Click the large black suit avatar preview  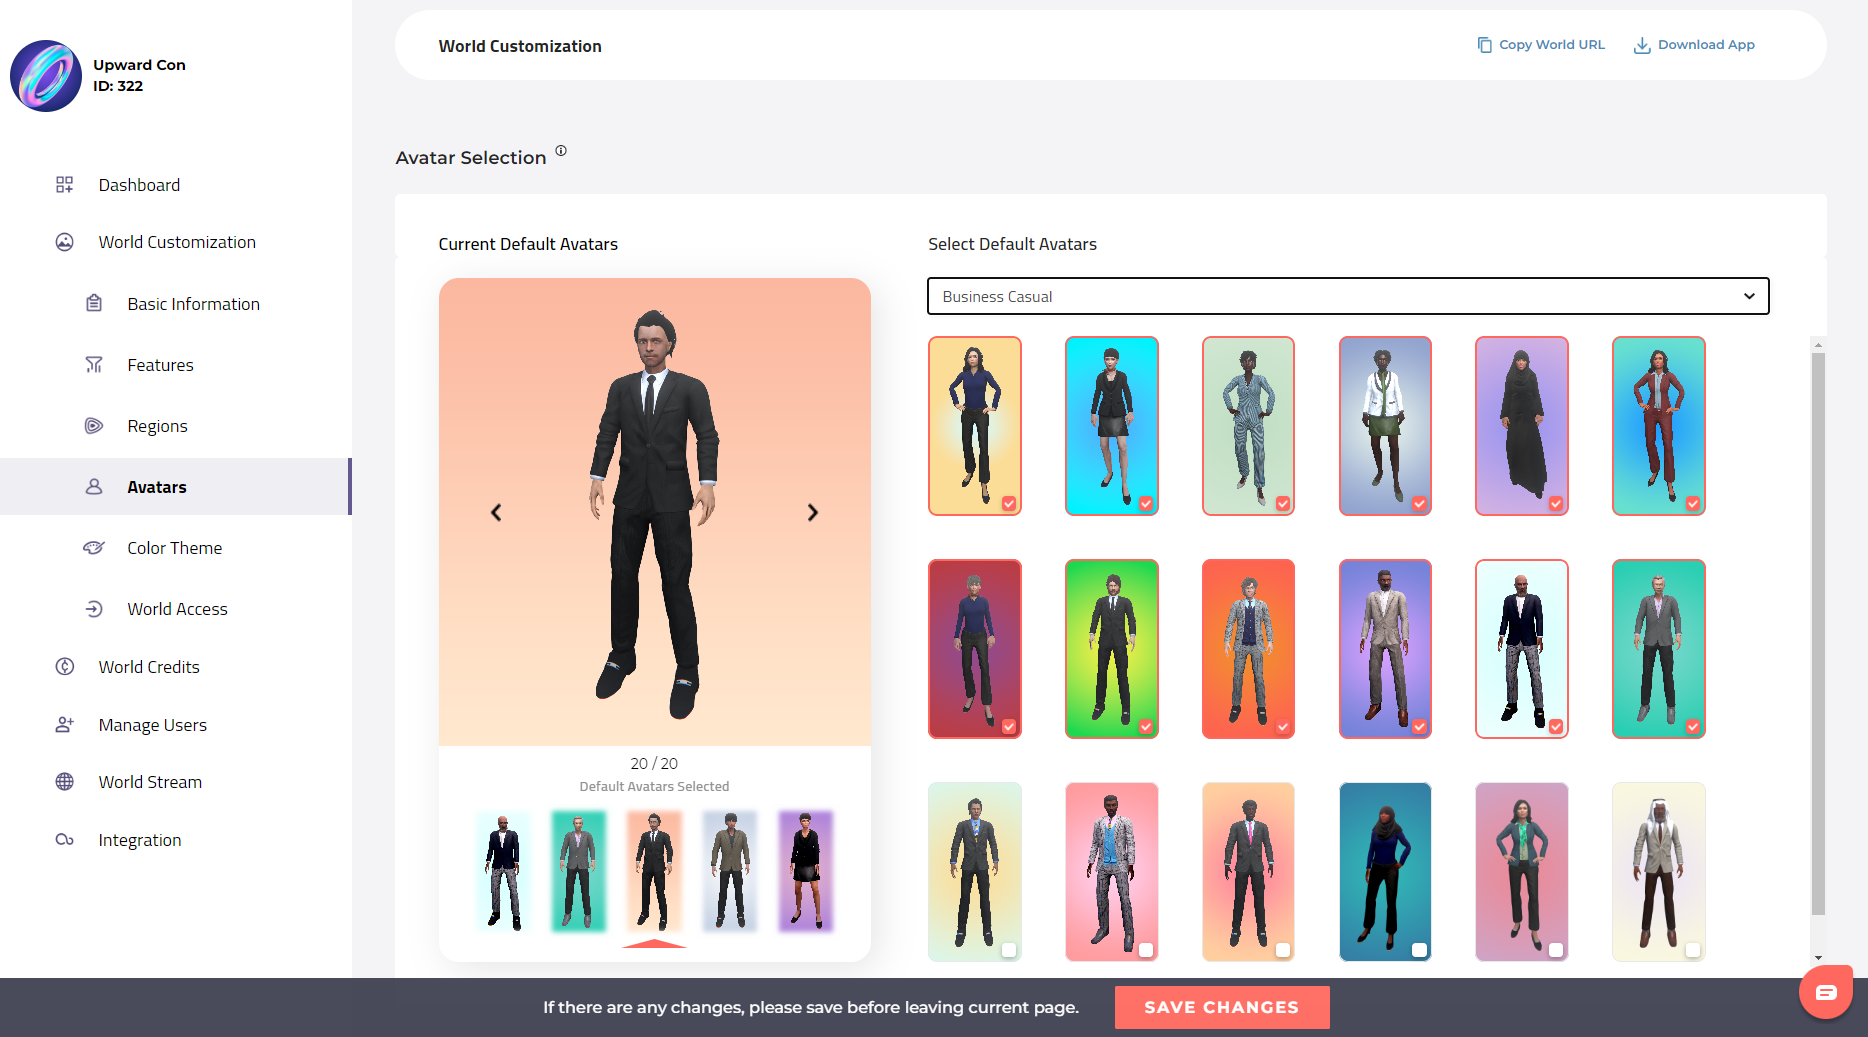click(x=654, y=512)
